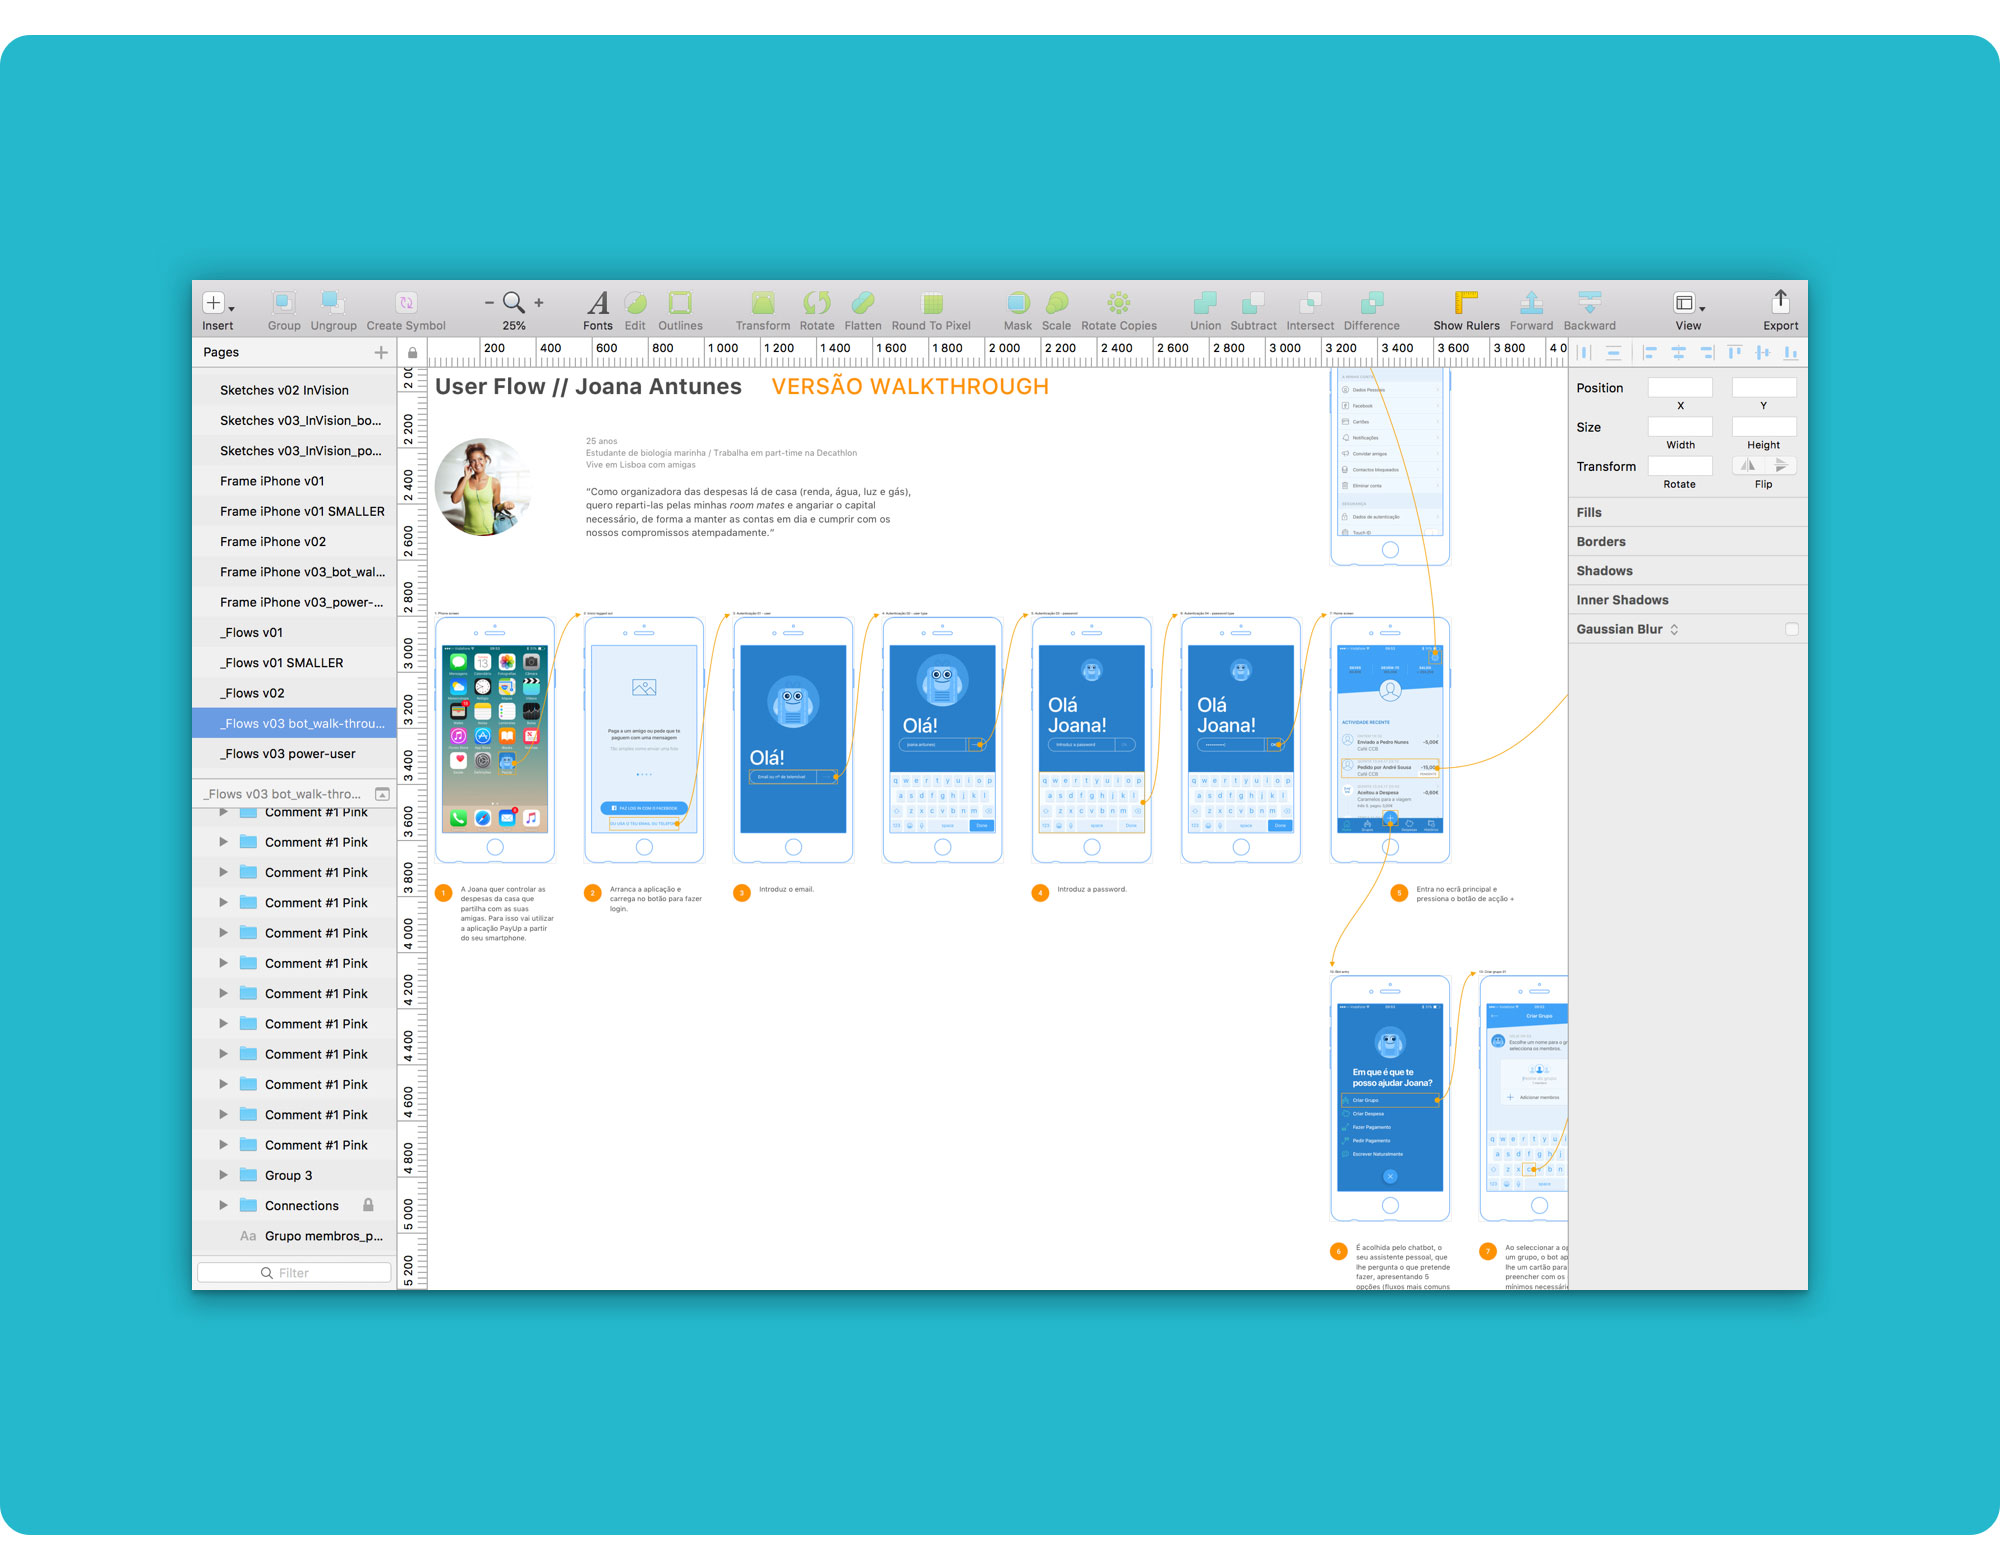Open the _Flows v03 power-user page

click(289, 753)
